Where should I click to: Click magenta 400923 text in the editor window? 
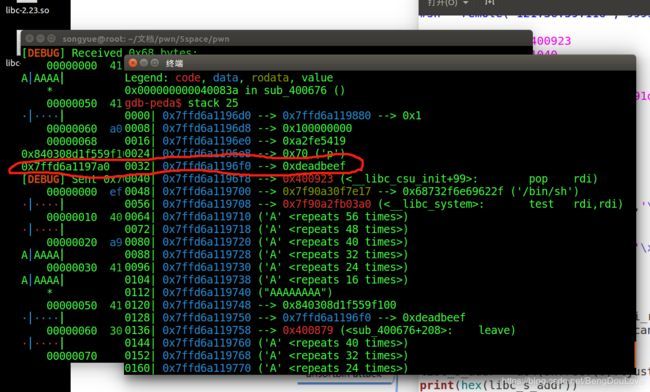551,41
